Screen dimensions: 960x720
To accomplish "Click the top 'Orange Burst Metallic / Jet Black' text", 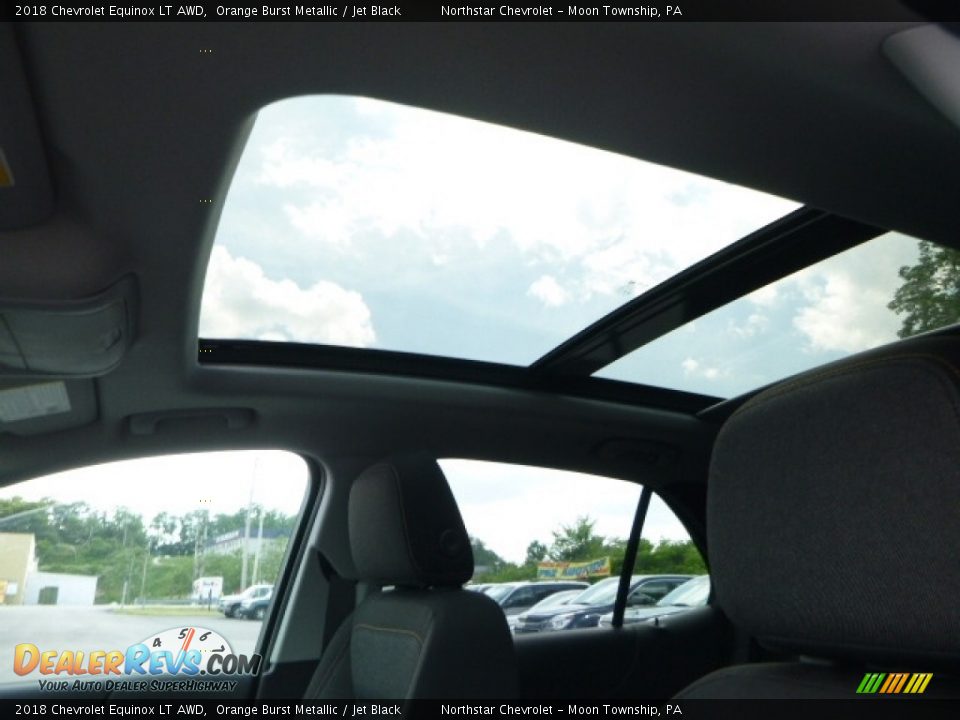I will point(308,11).
